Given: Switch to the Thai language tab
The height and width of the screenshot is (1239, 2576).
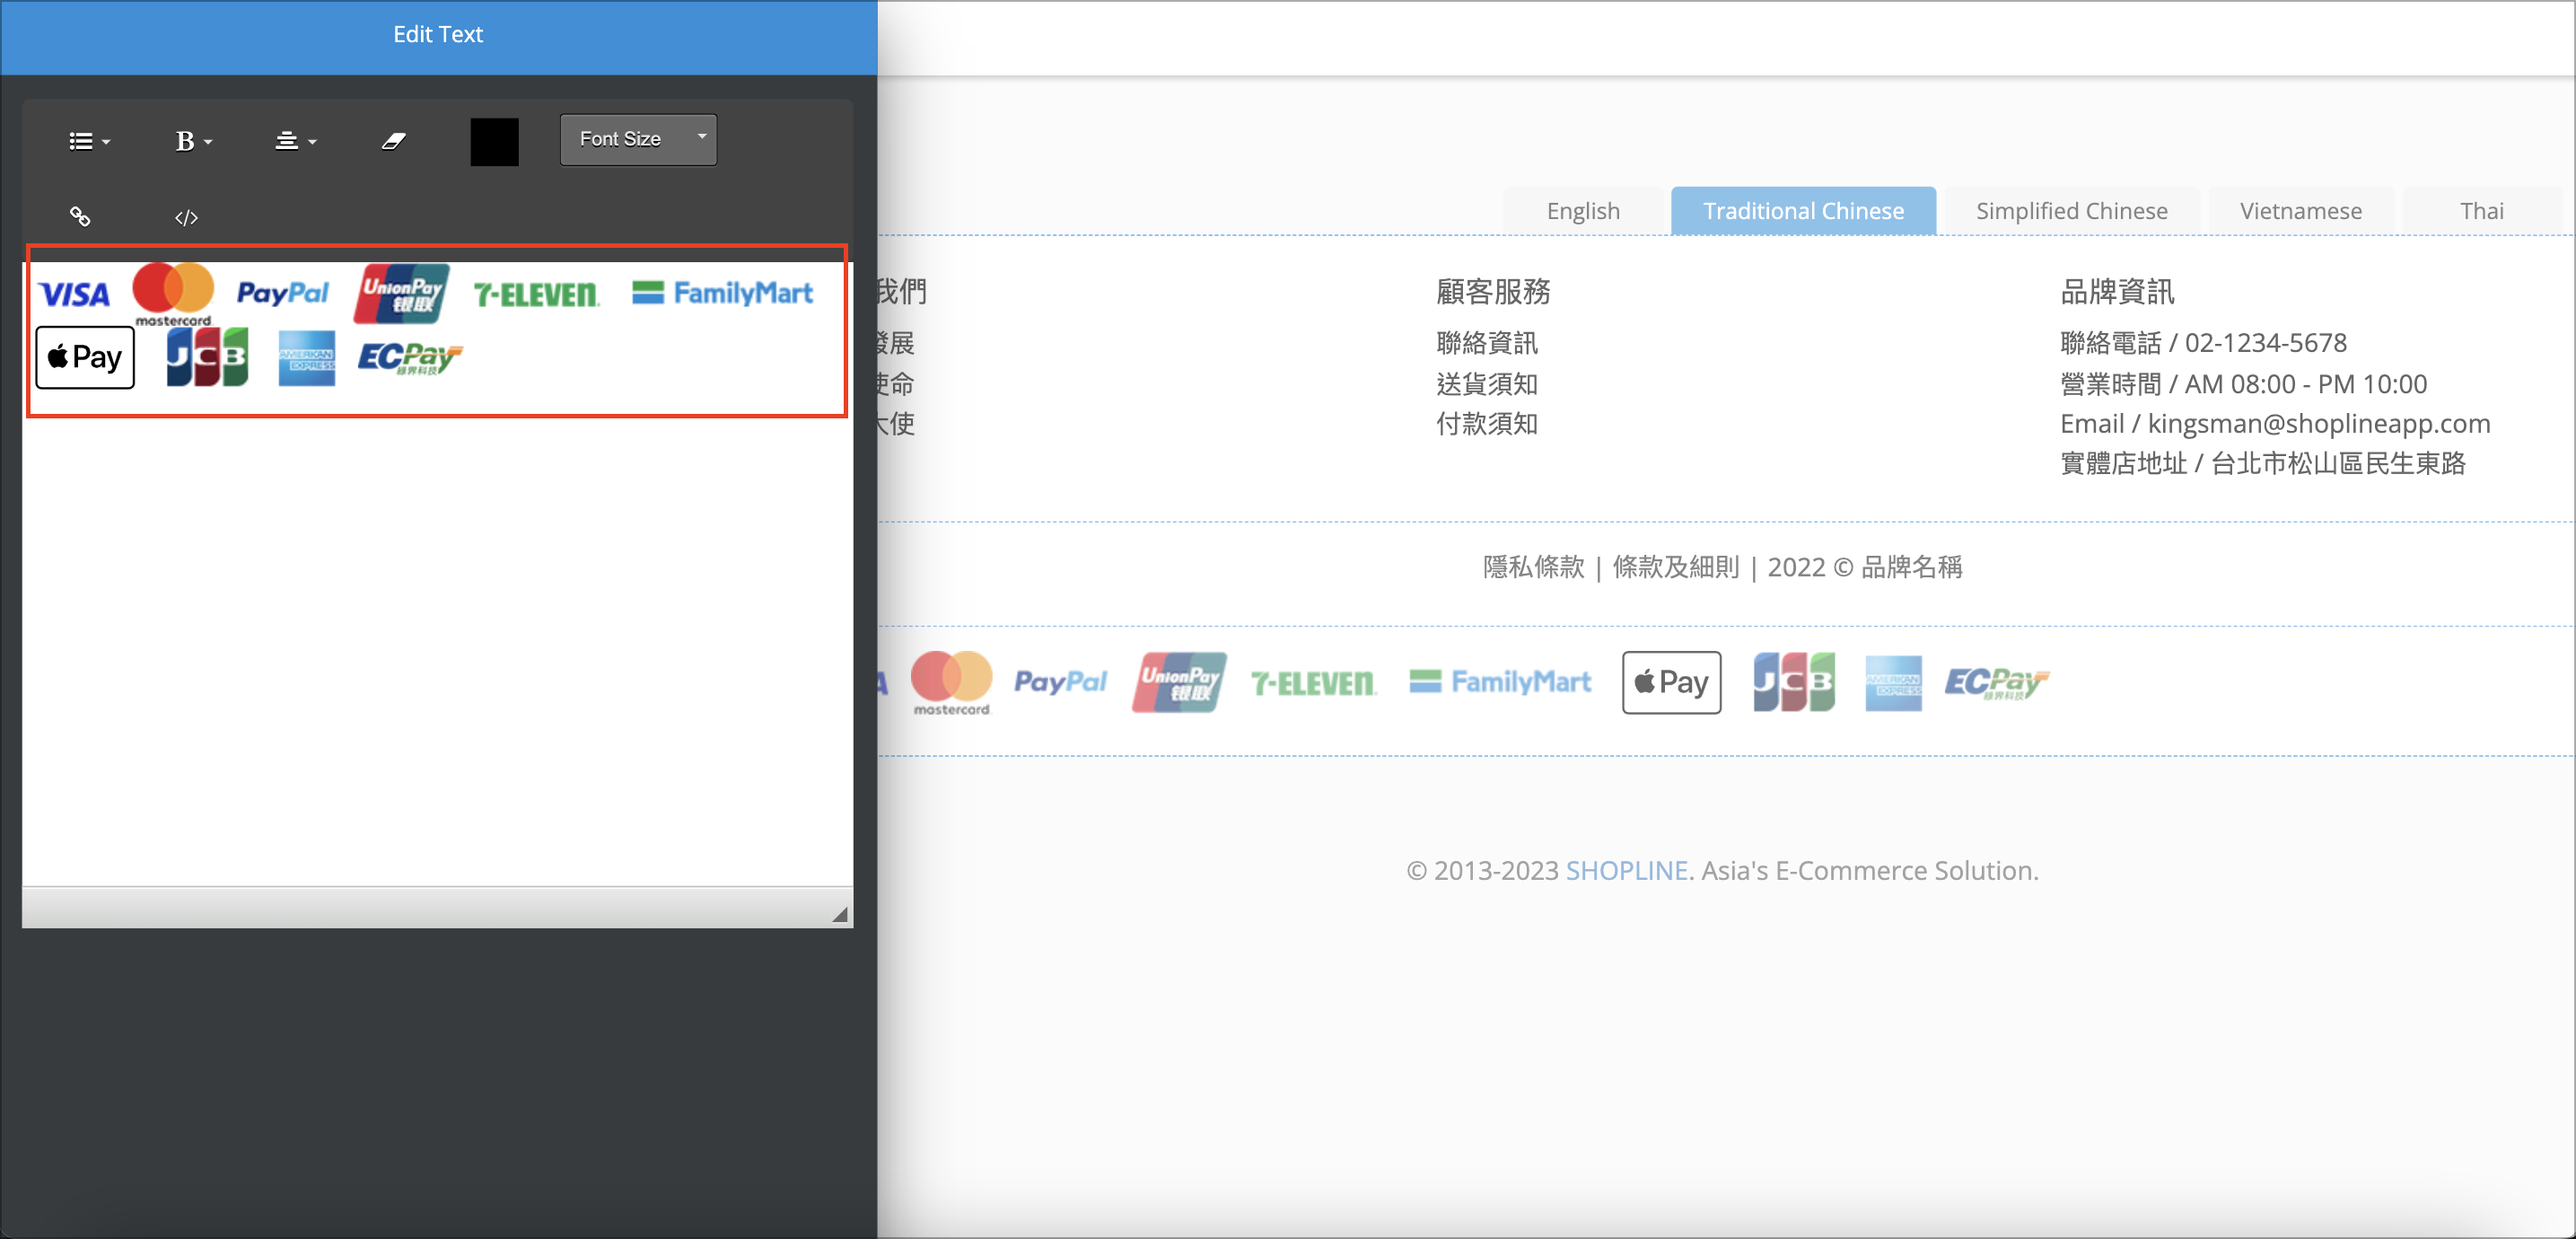Looking at the screenshot, I should (2482, 211).
